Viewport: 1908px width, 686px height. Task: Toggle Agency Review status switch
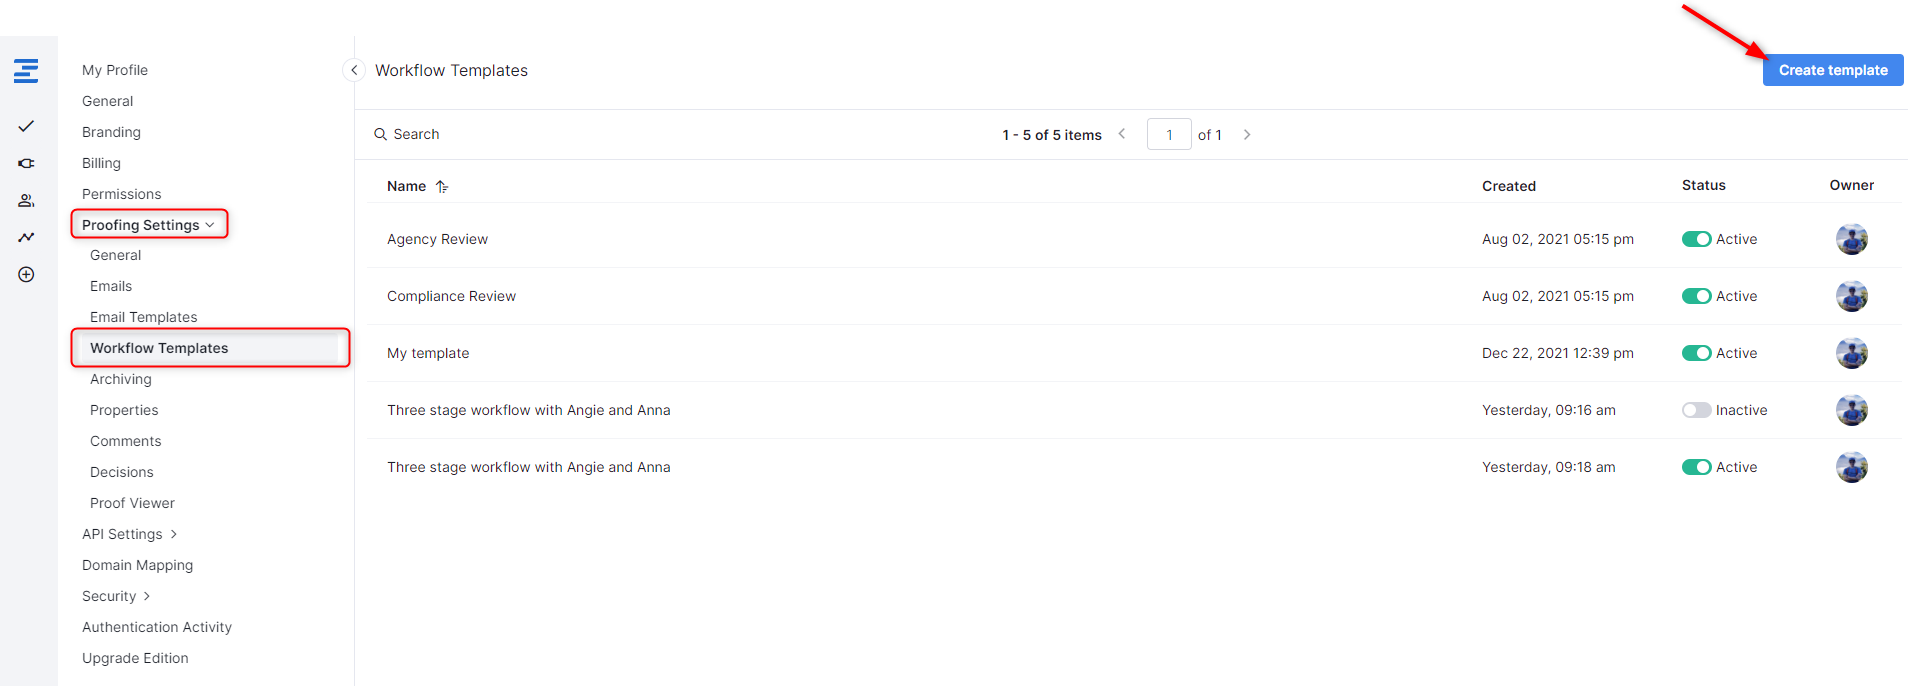1696,239
